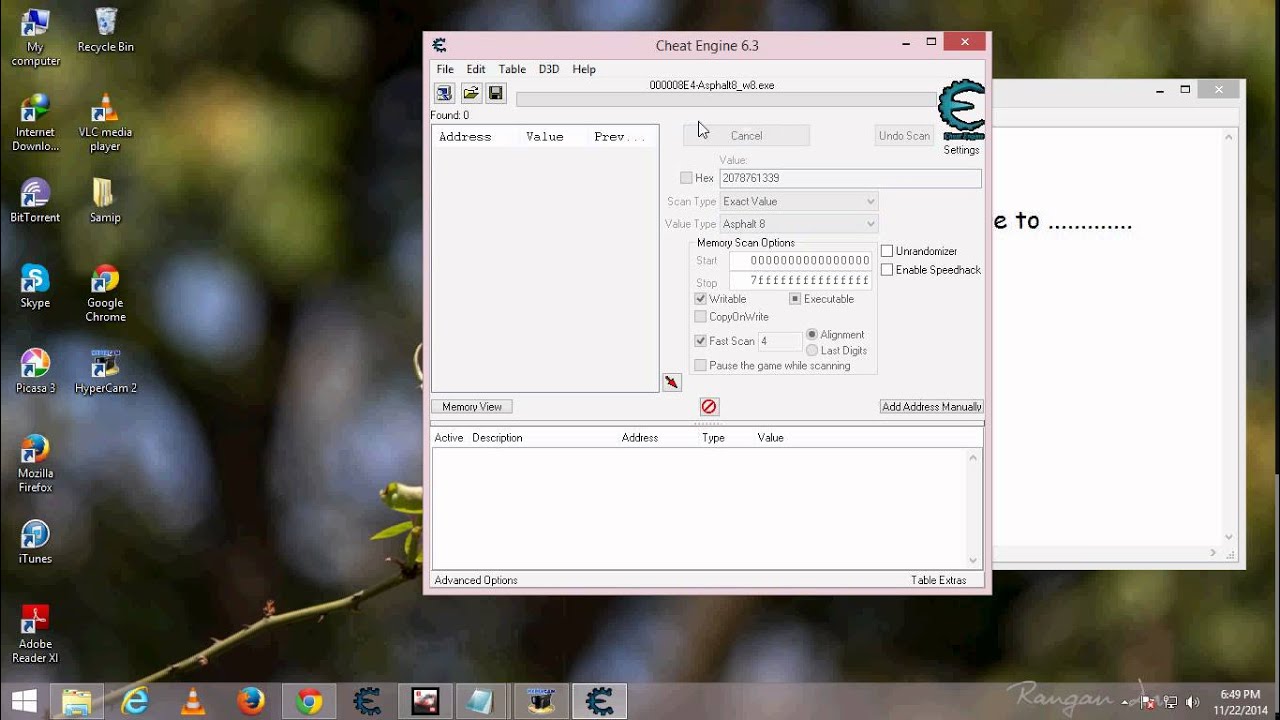Click the Value column header in results list
This screenshot has height=720, width=1280.
point(545,137)
